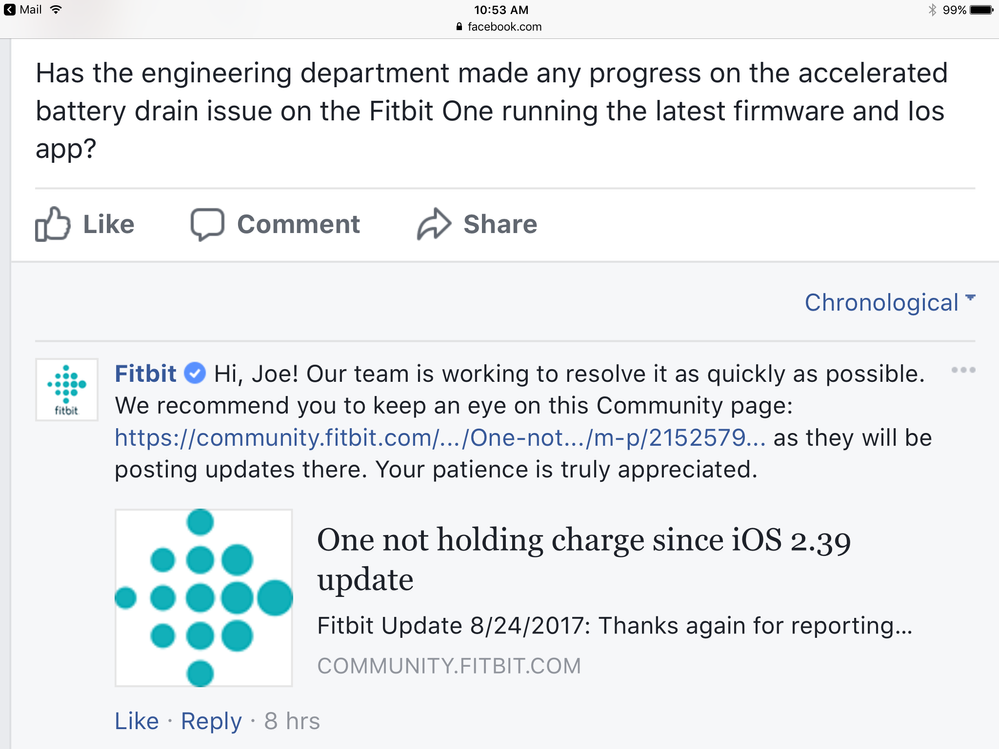Follow the community.fitbit.com URL in the comment

tap(441, 437)
